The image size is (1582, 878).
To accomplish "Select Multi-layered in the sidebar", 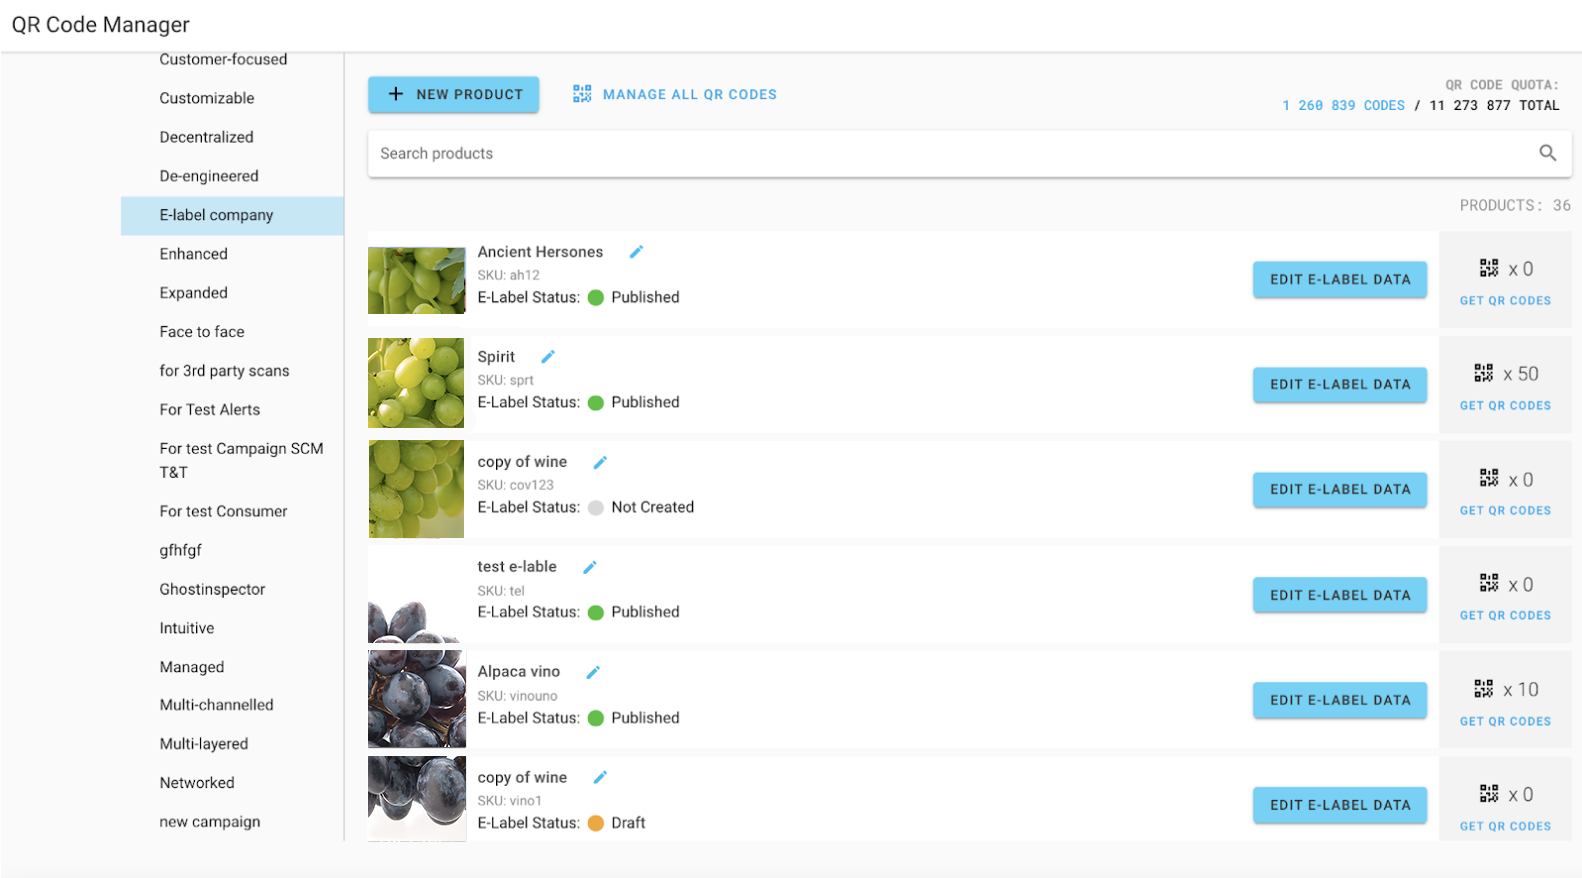I will pyautogui.click(x=204, y=744).
